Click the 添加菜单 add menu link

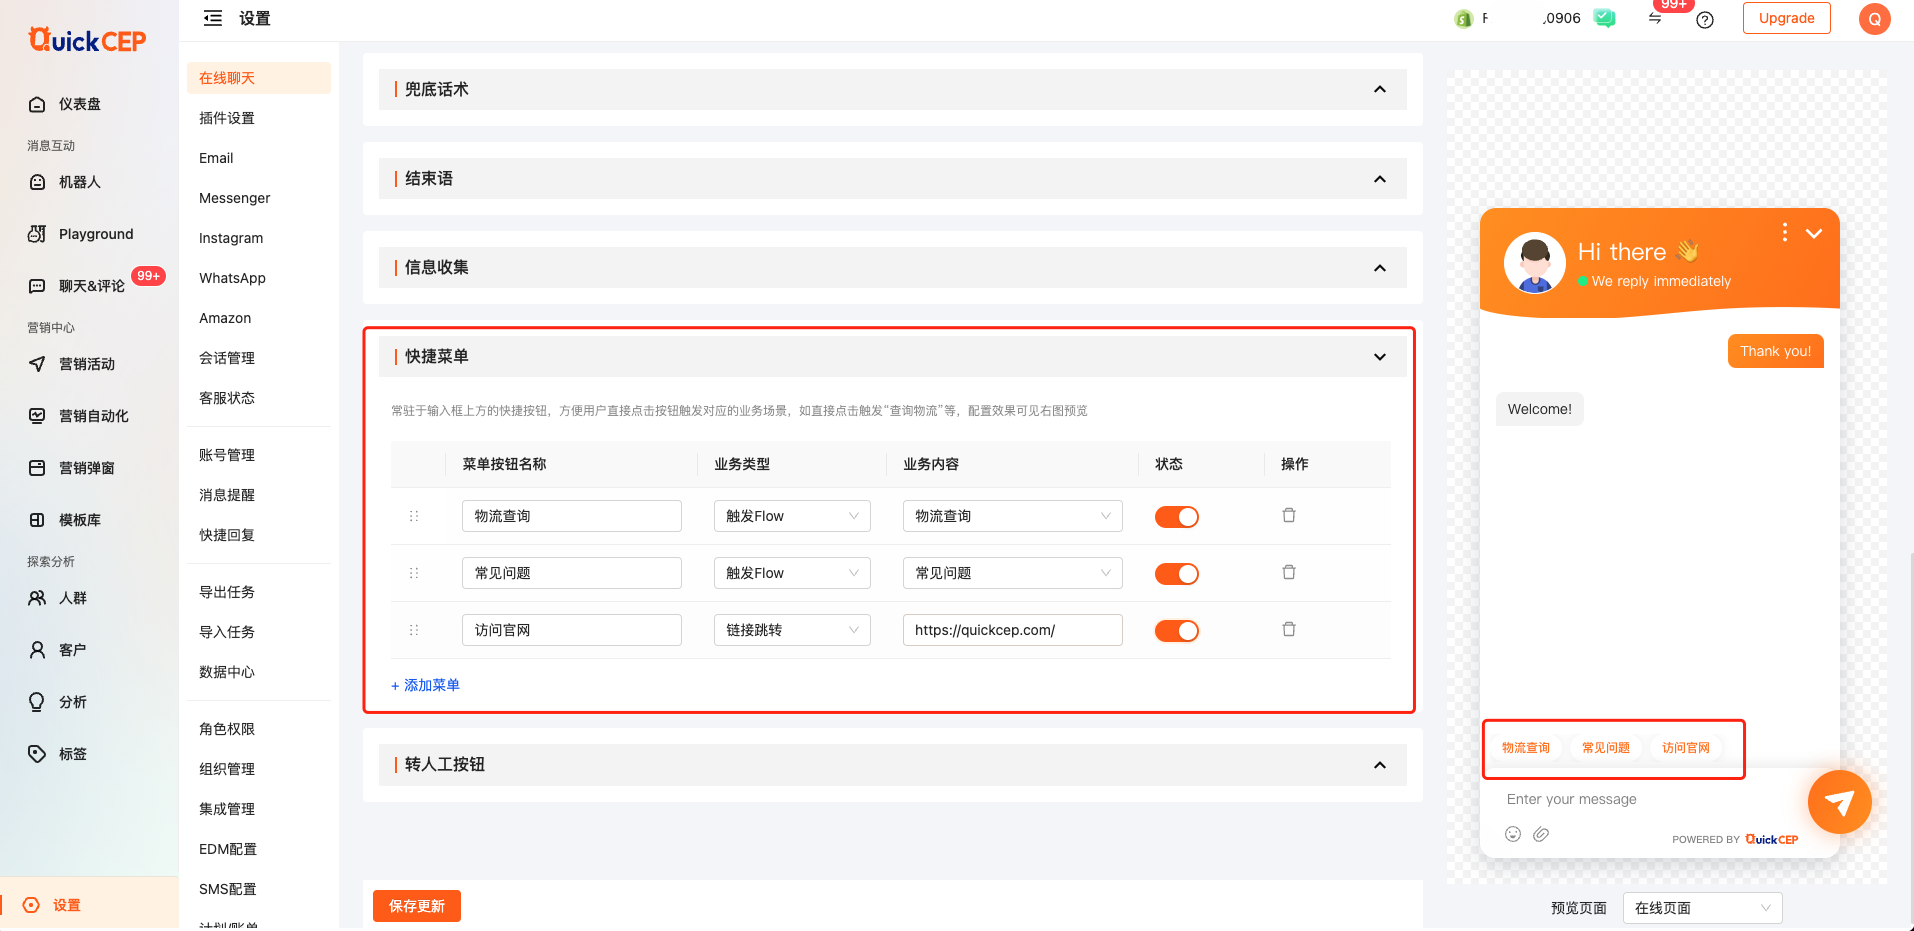425,685
